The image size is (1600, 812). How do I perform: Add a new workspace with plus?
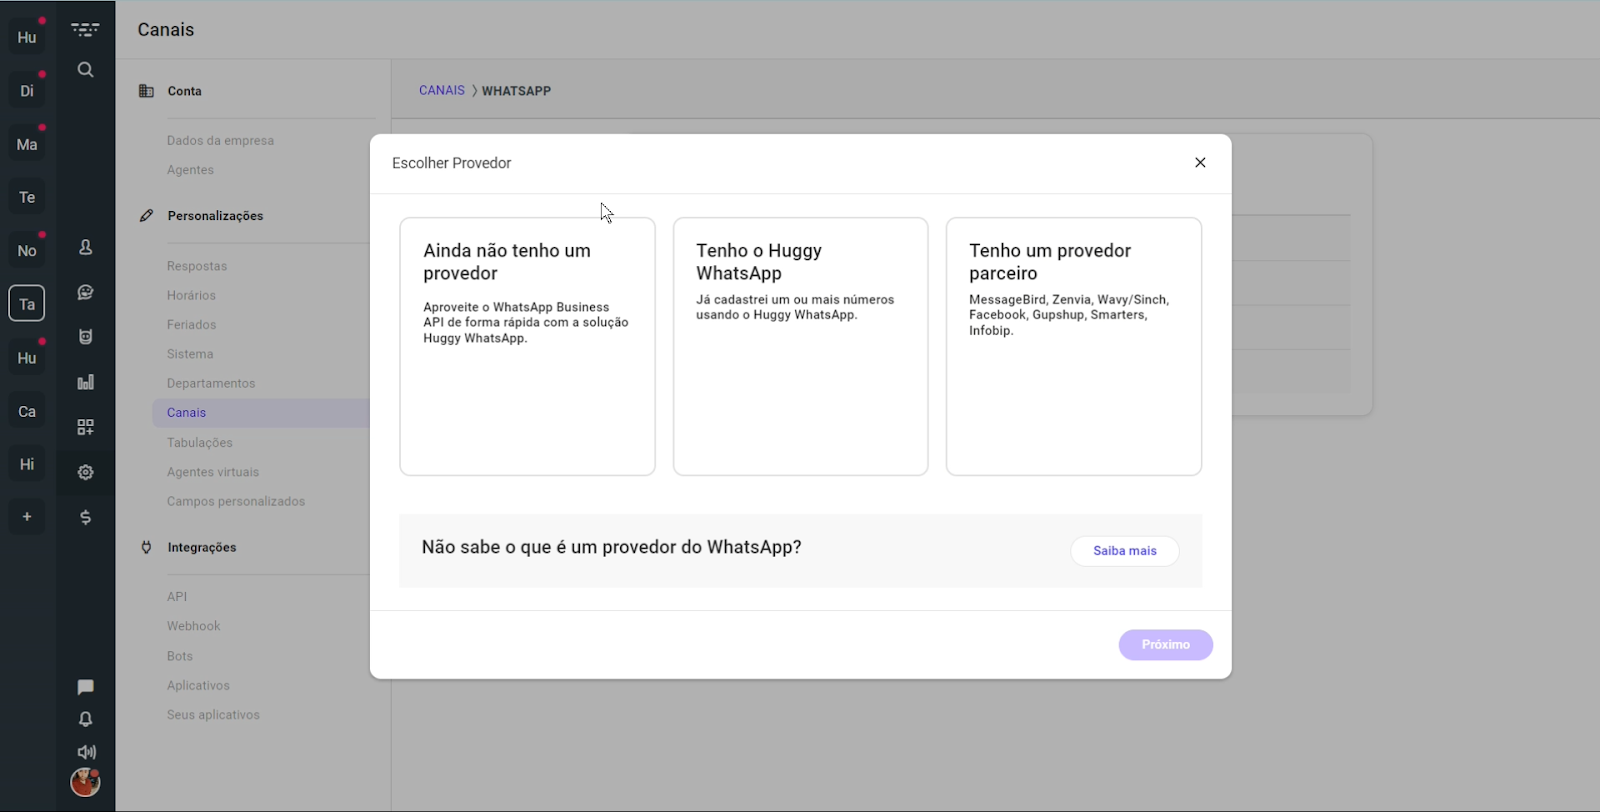(x=27, y=517)
